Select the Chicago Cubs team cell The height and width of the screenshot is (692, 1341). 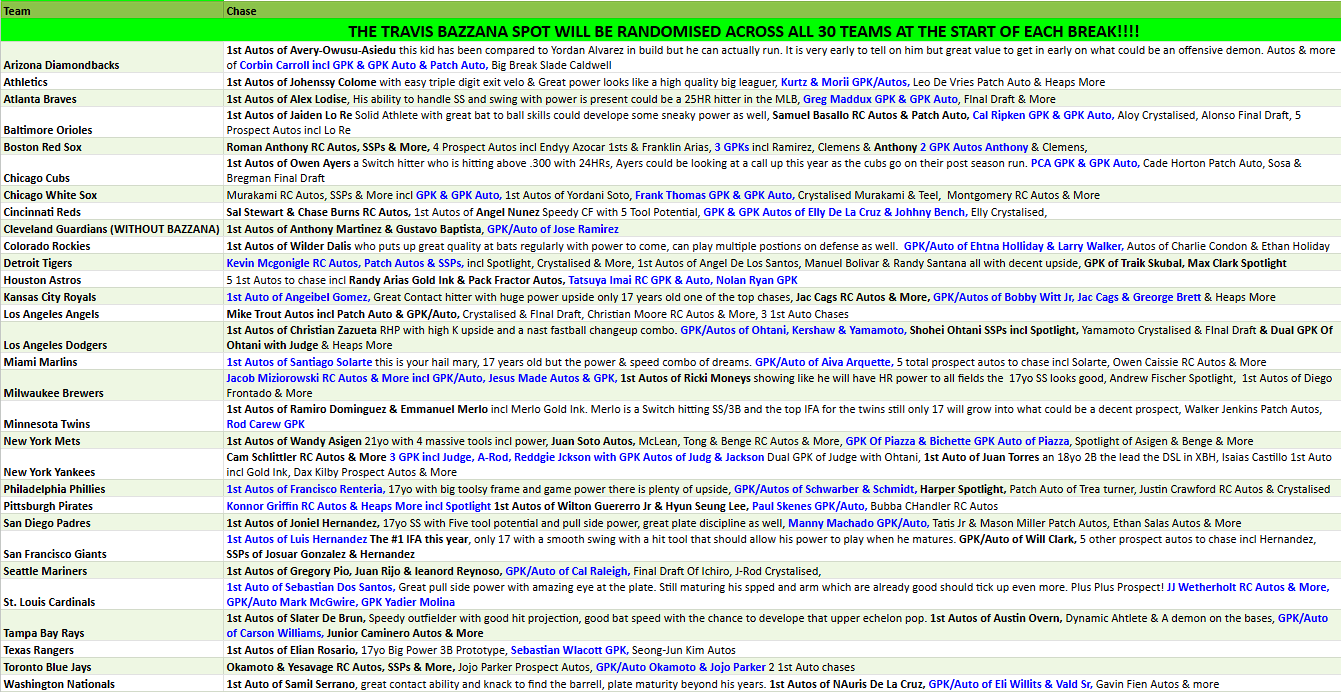(112, 171)
